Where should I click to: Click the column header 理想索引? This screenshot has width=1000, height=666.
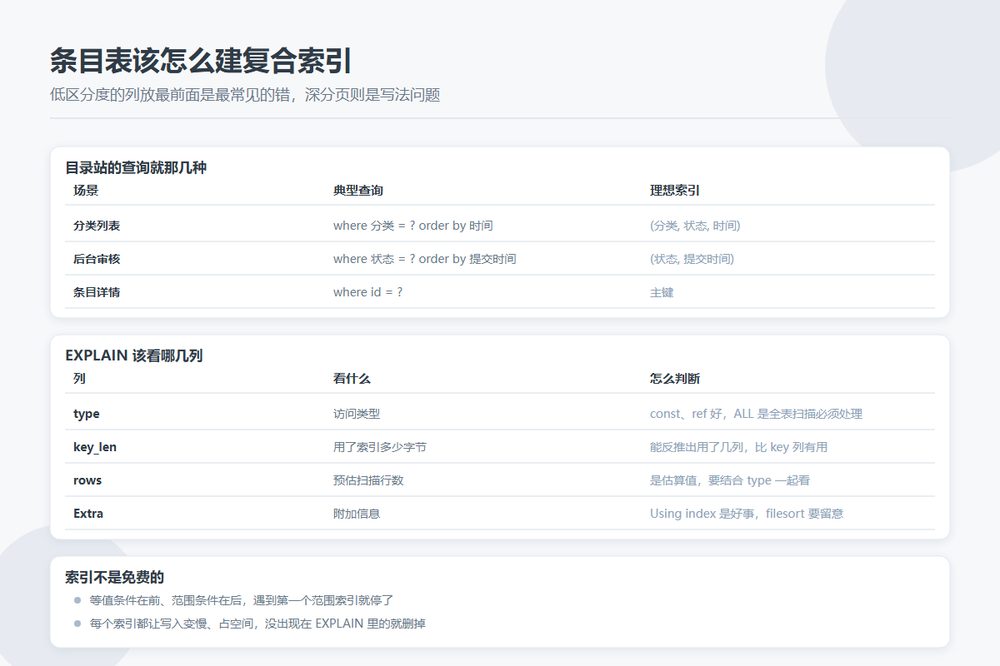(675, 190)
